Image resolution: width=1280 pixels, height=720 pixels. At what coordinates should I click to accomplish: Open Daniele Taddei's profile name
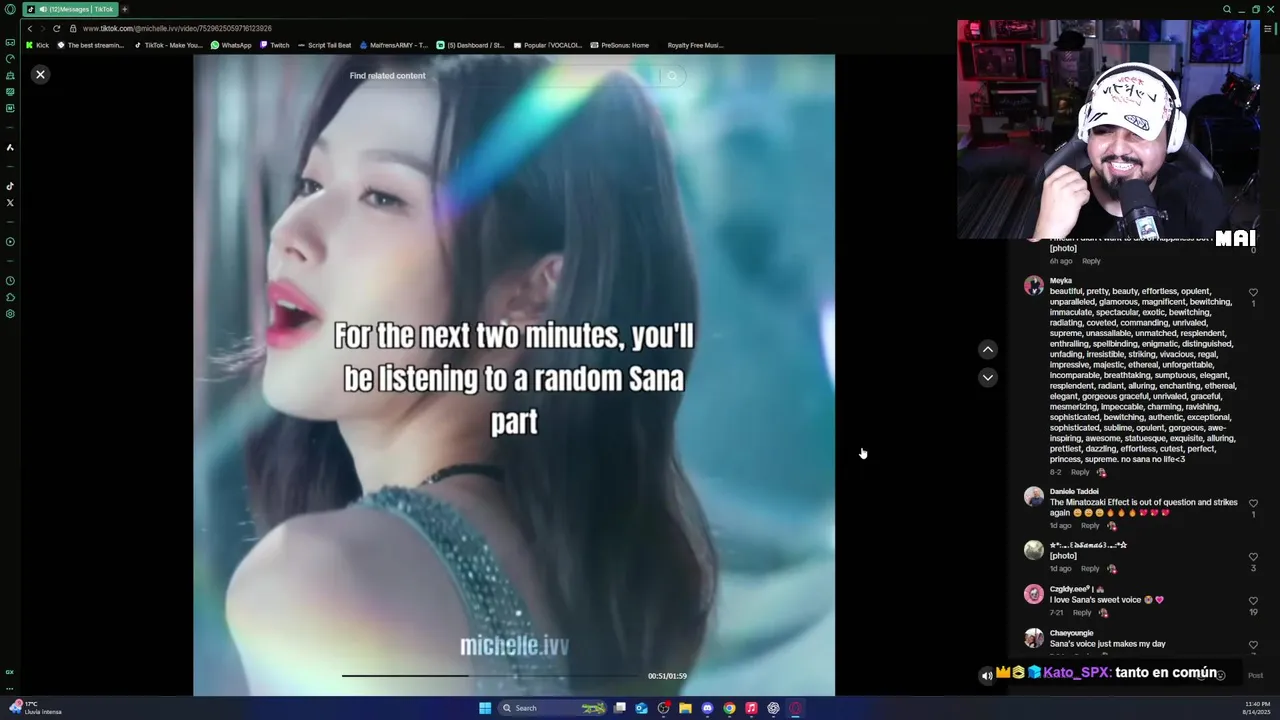click(x=1074, y=492)
